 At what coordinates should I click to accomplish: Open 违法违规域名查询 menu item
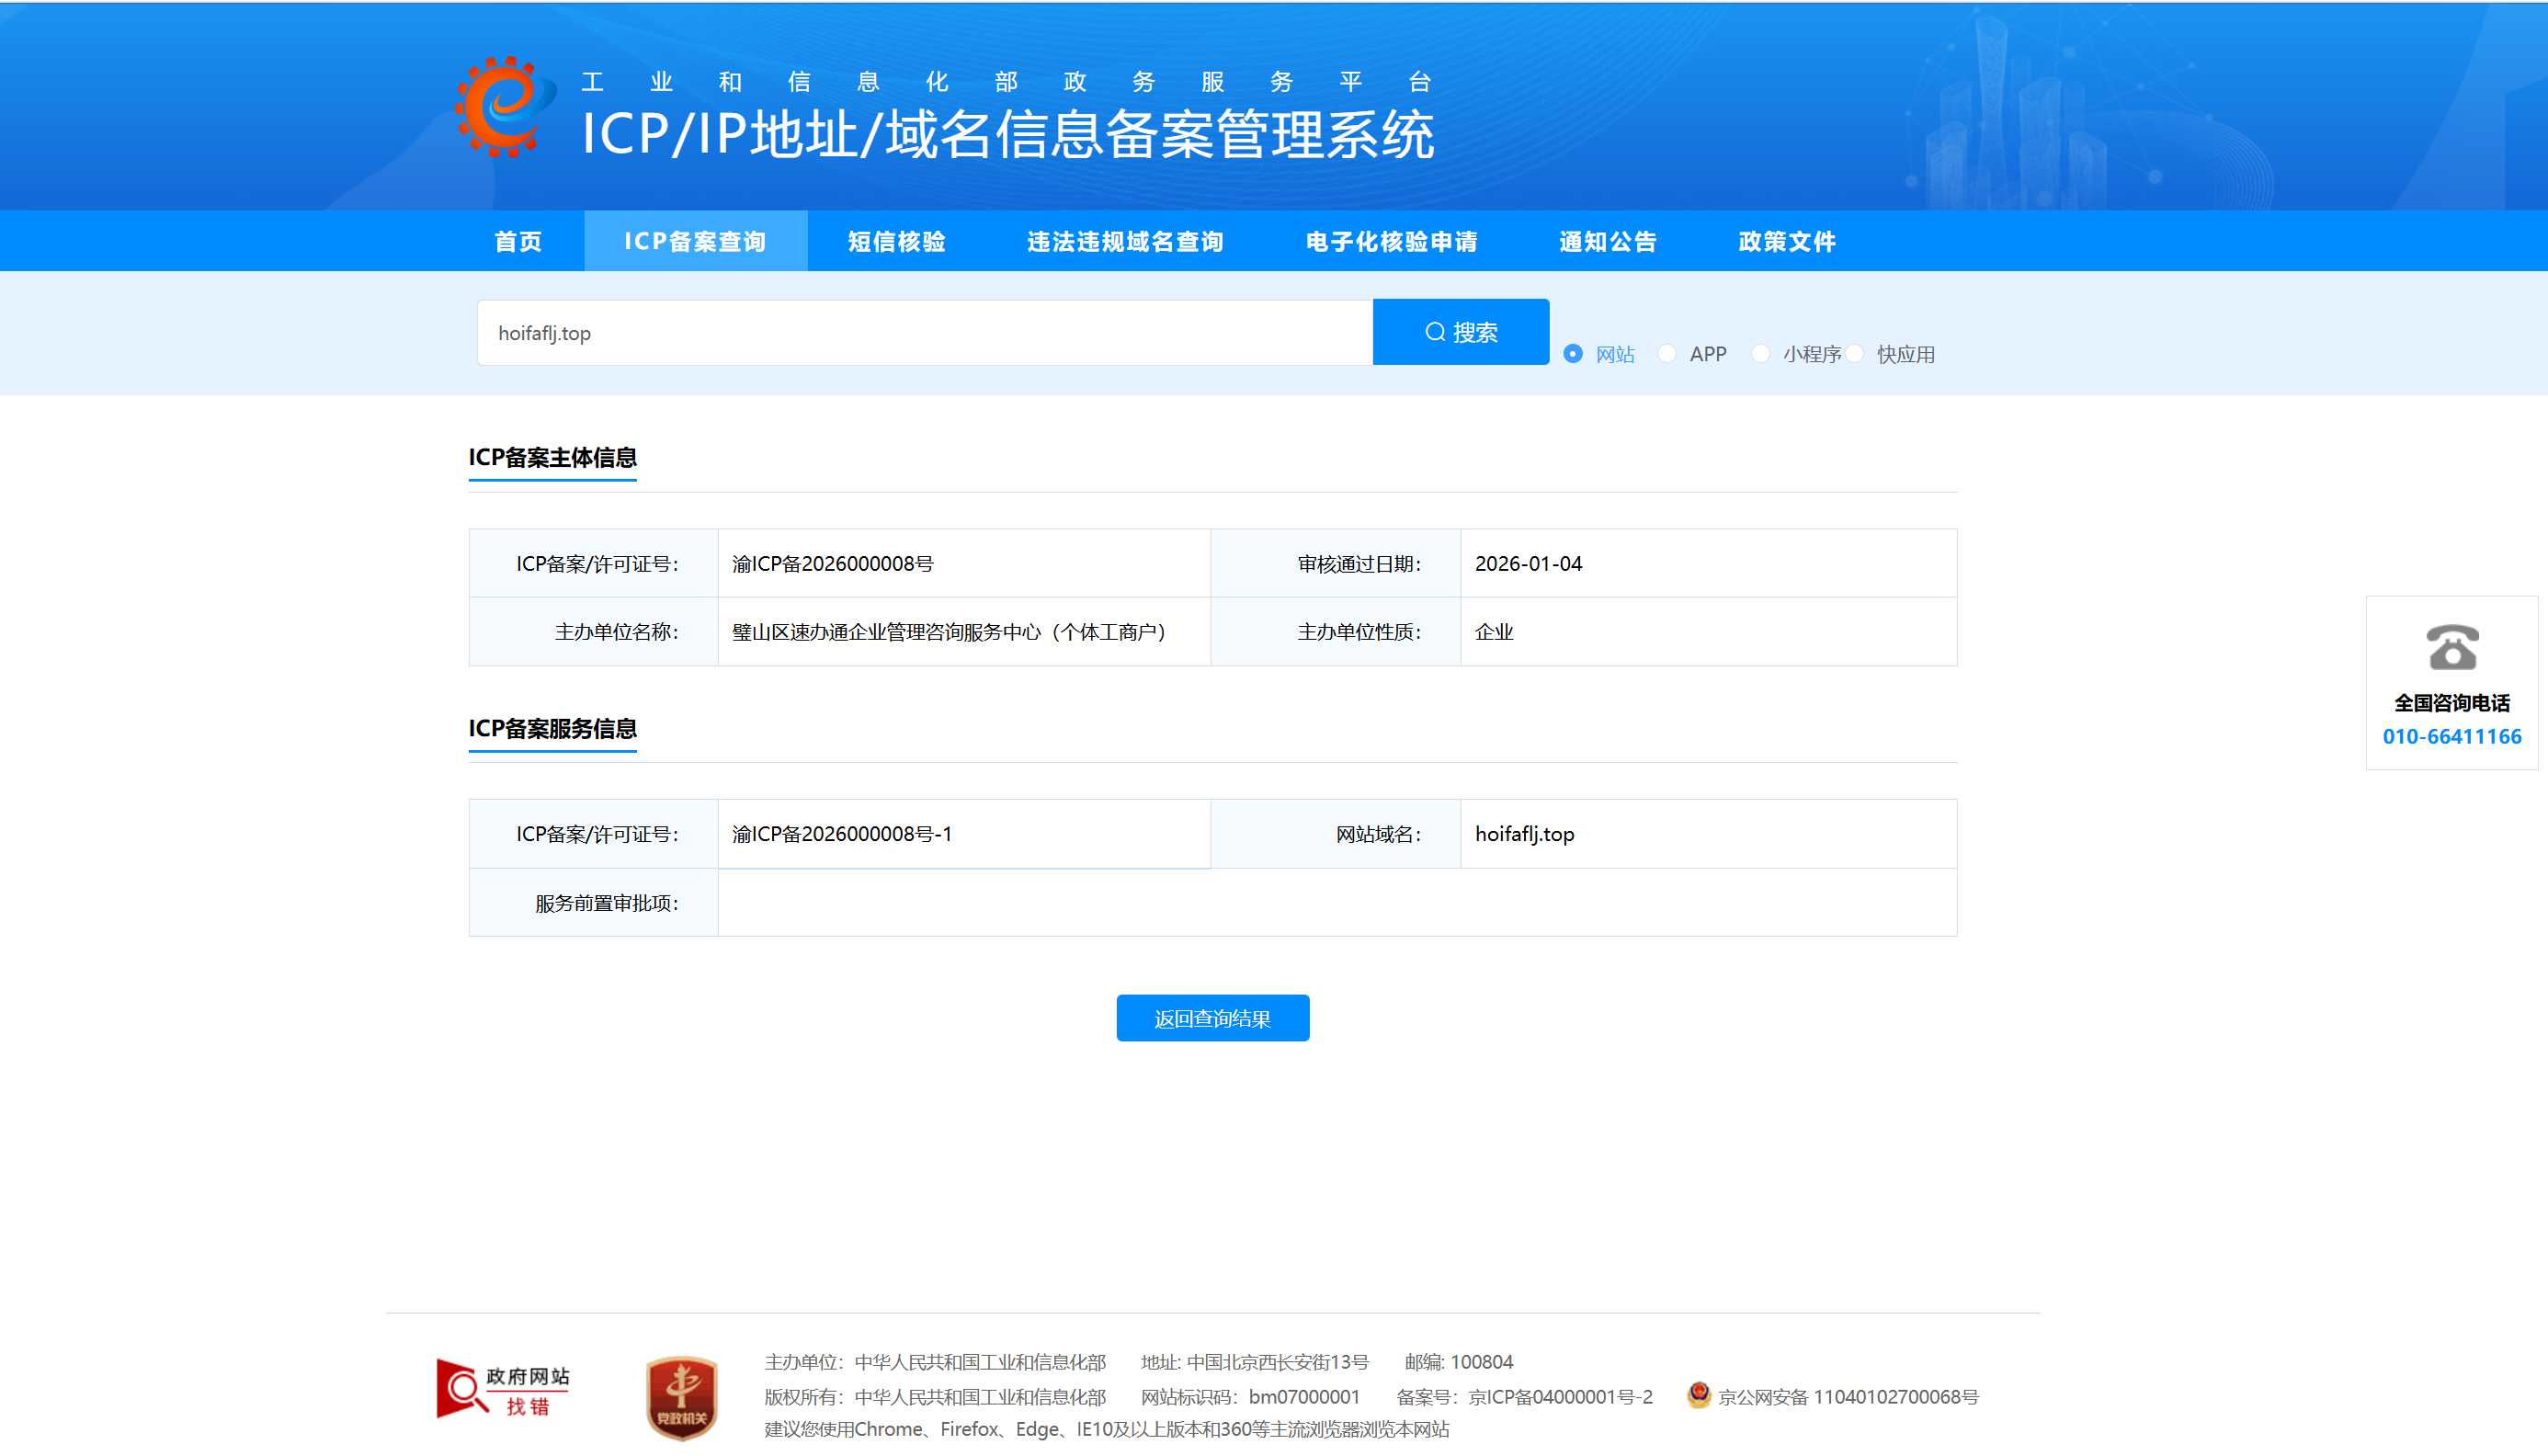click(x=1125, y=241)
